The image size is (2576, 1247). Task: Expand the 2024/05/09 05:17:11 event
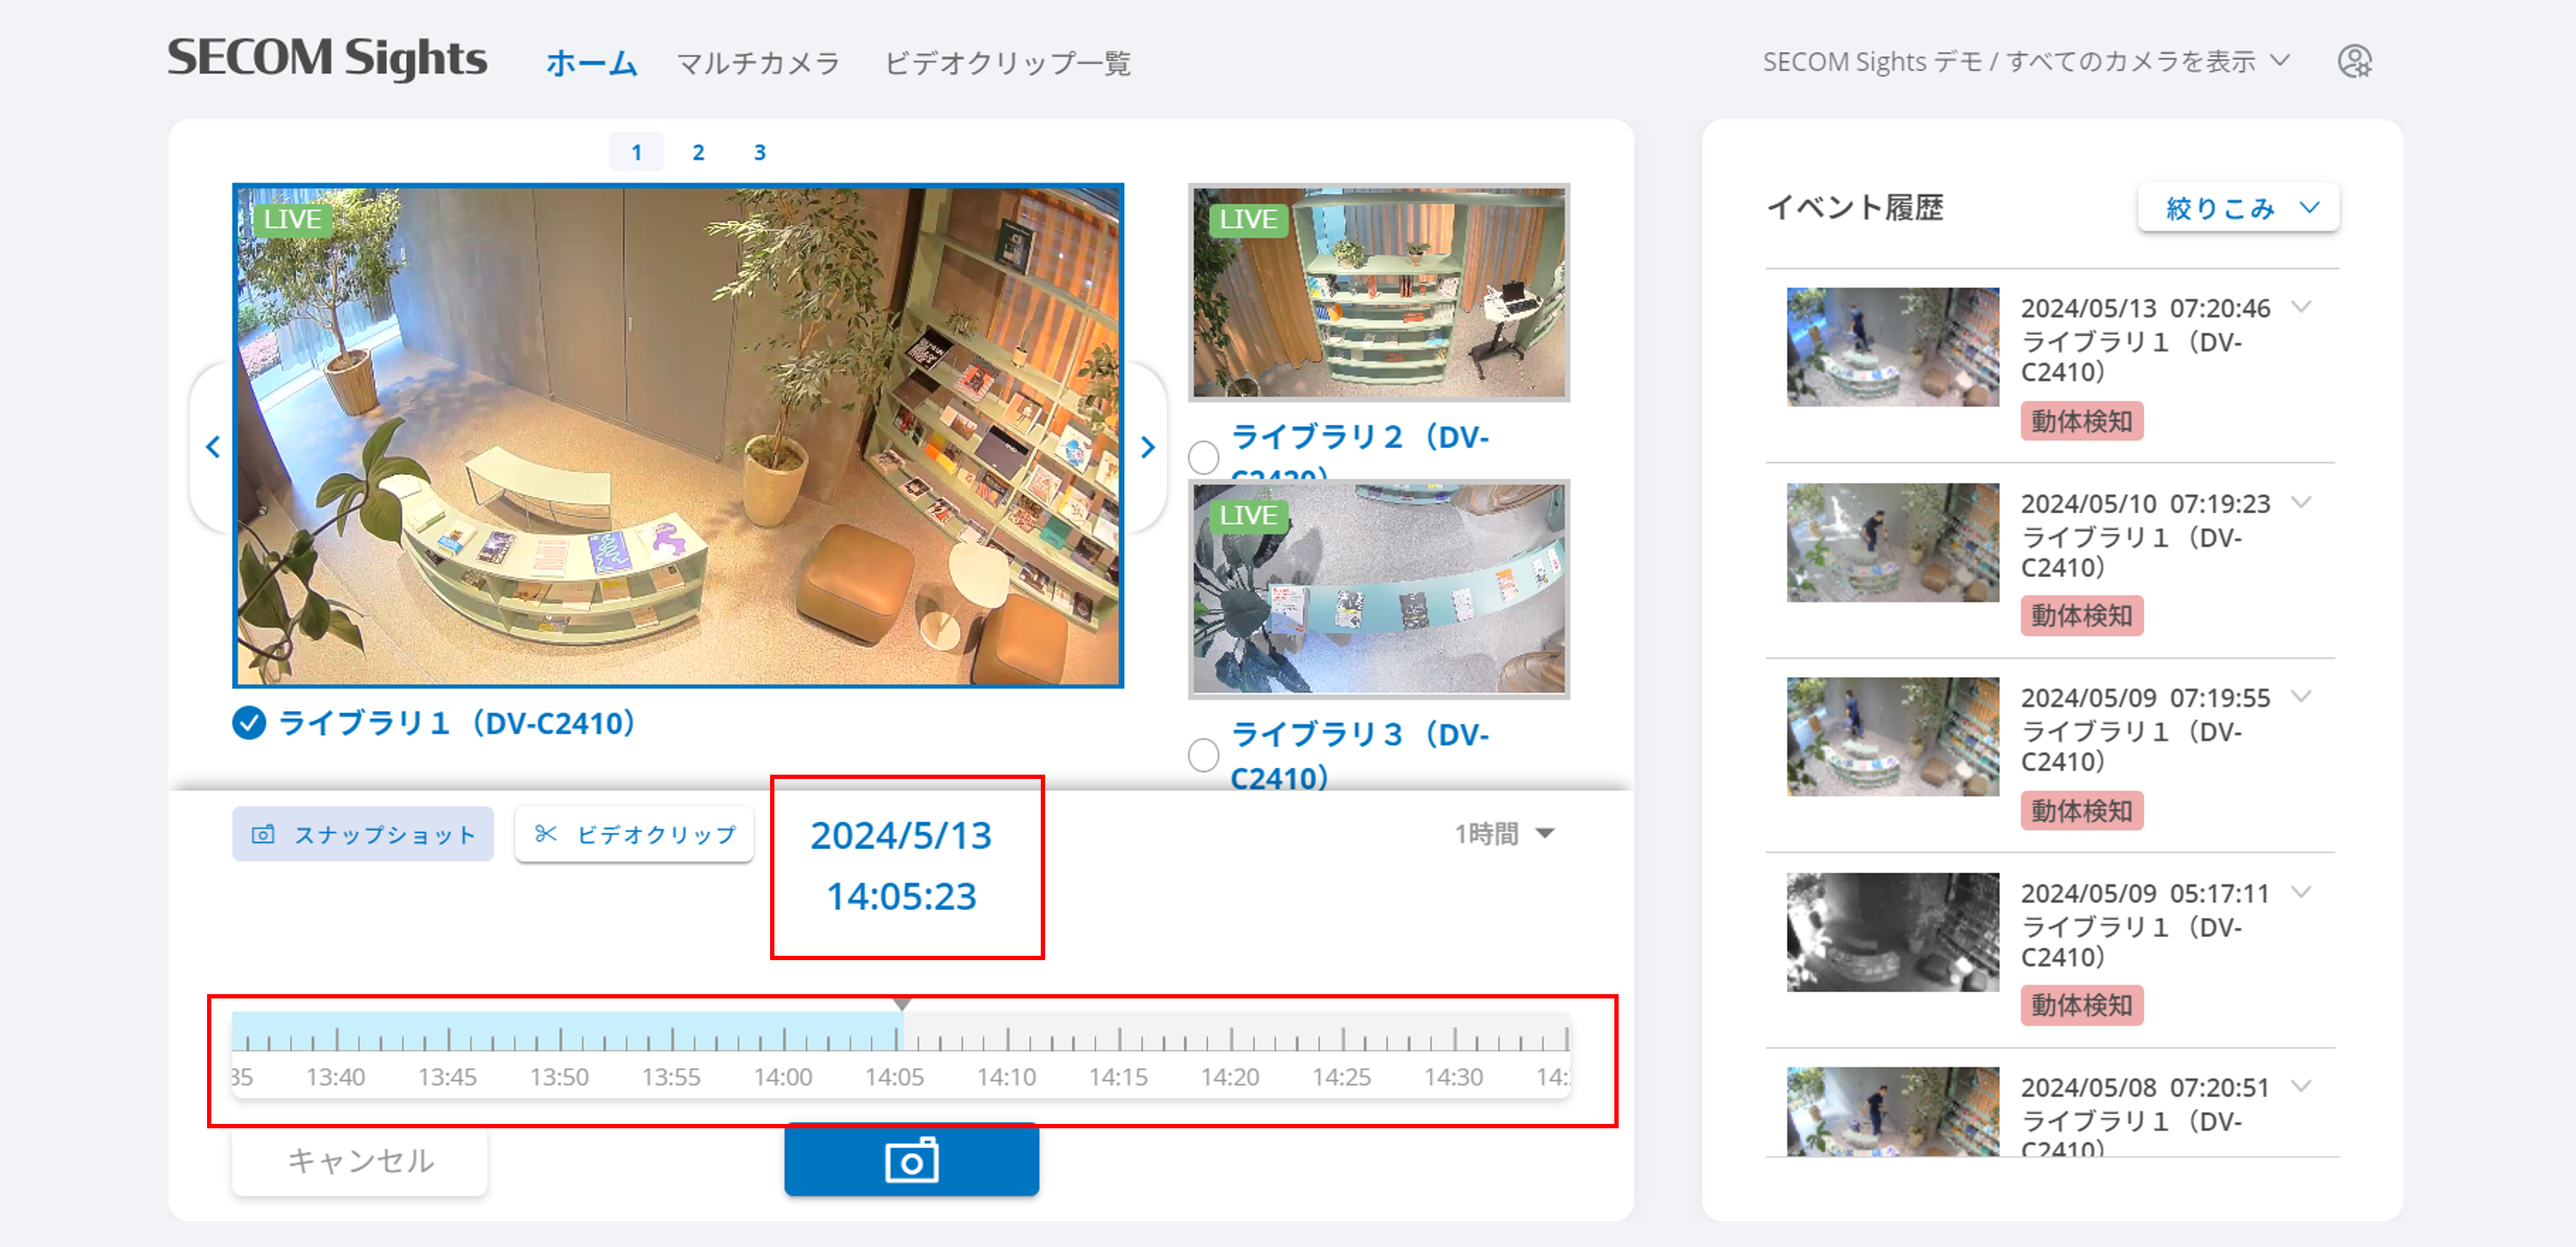click(x=2302, y=891)
